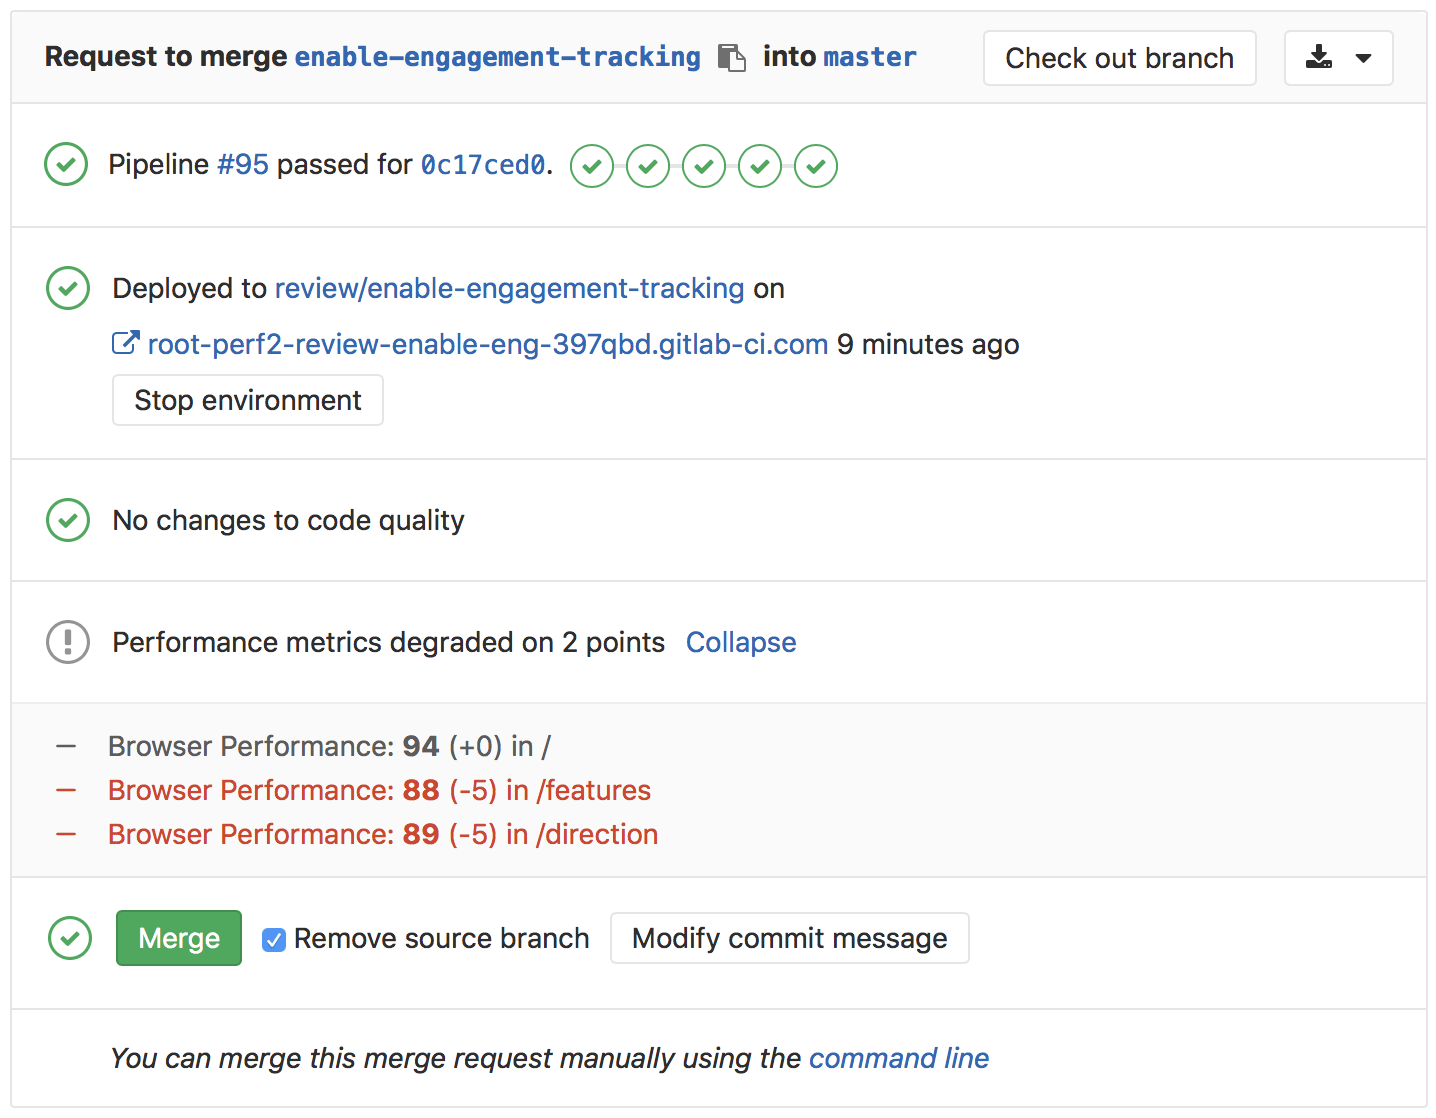Open commit 0c17ced0
This screenshot has height=1118, width=1436.
tap(483, 164)
